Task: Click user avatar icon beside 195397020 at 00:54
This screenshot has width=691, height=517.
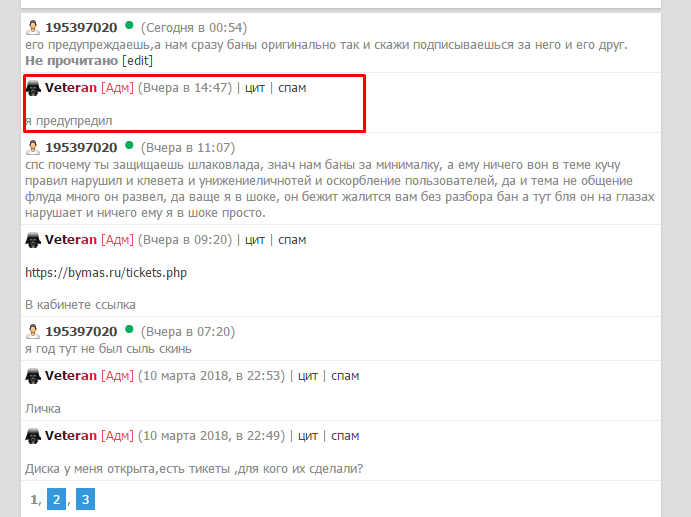Action: [x=33, y=27]
